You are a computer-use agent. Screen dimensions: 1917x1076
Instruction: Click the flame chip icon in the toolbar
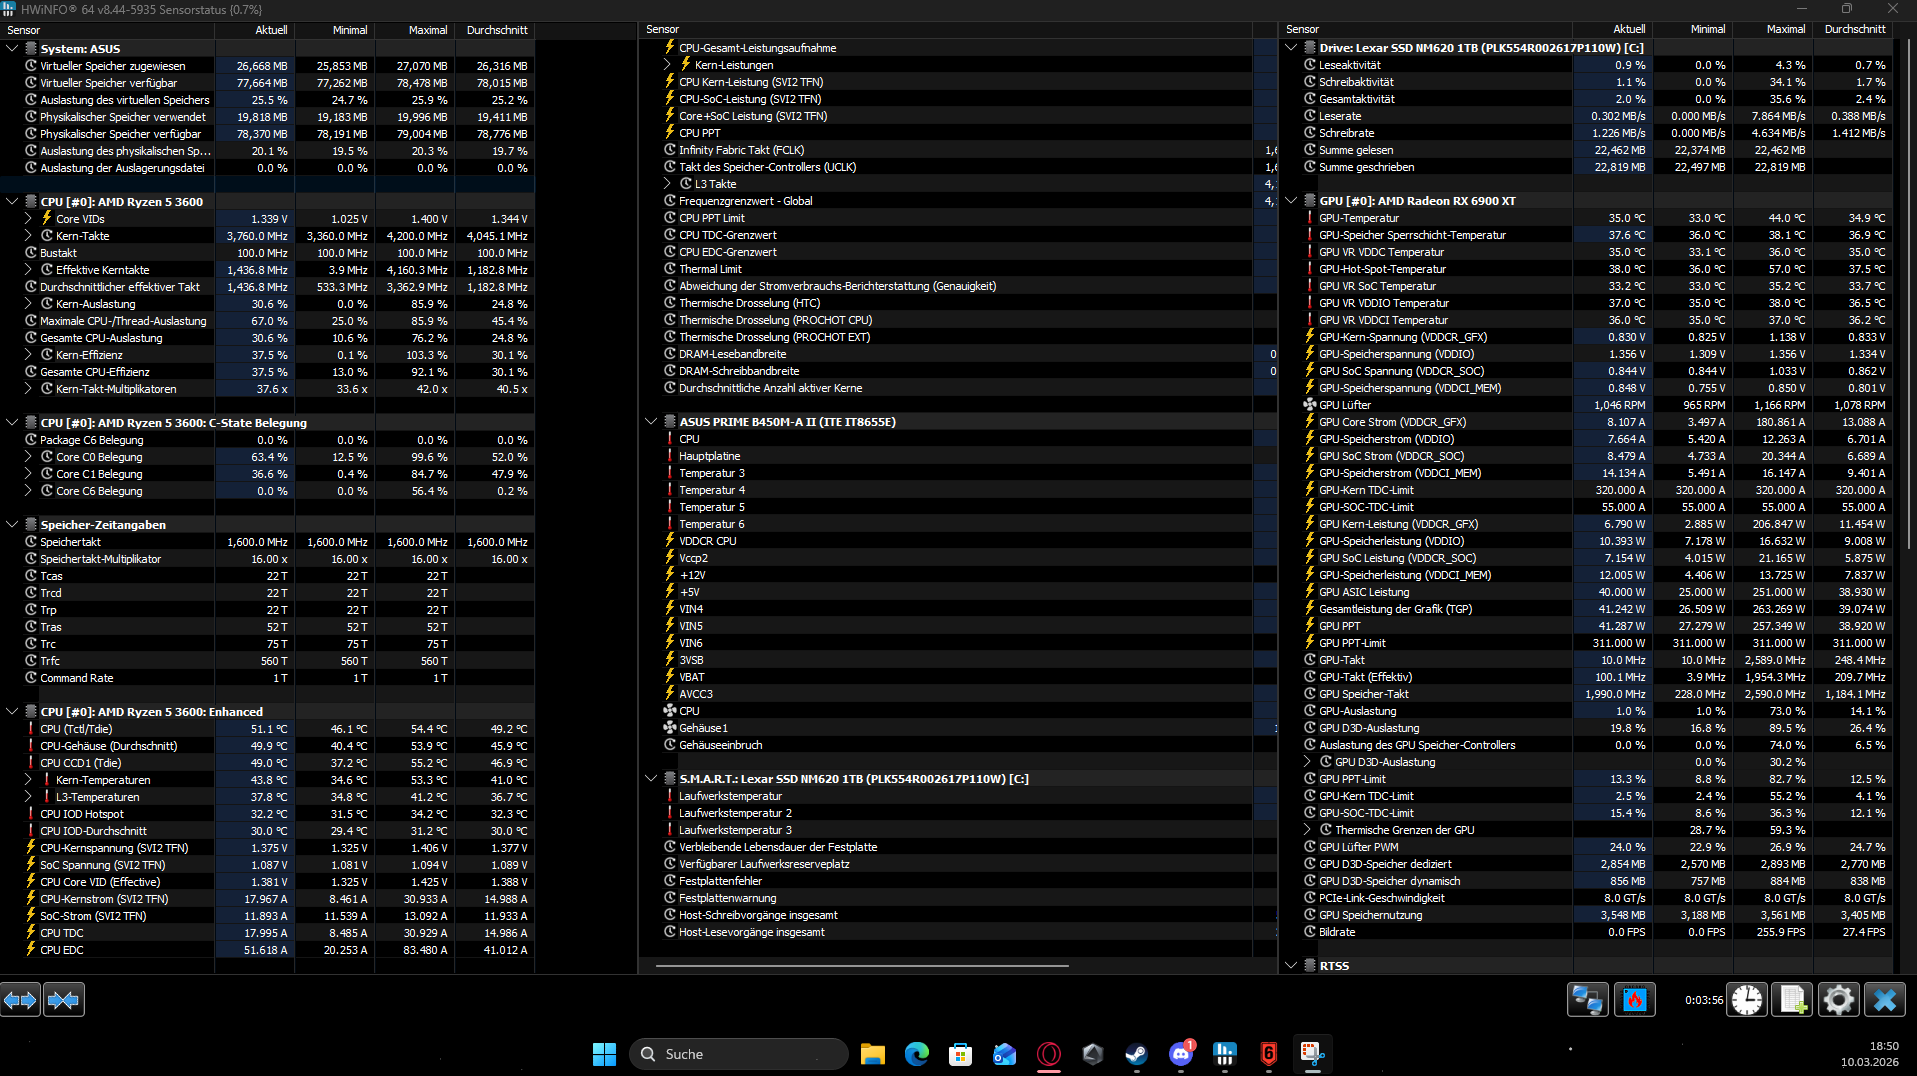[1635, 1000]
